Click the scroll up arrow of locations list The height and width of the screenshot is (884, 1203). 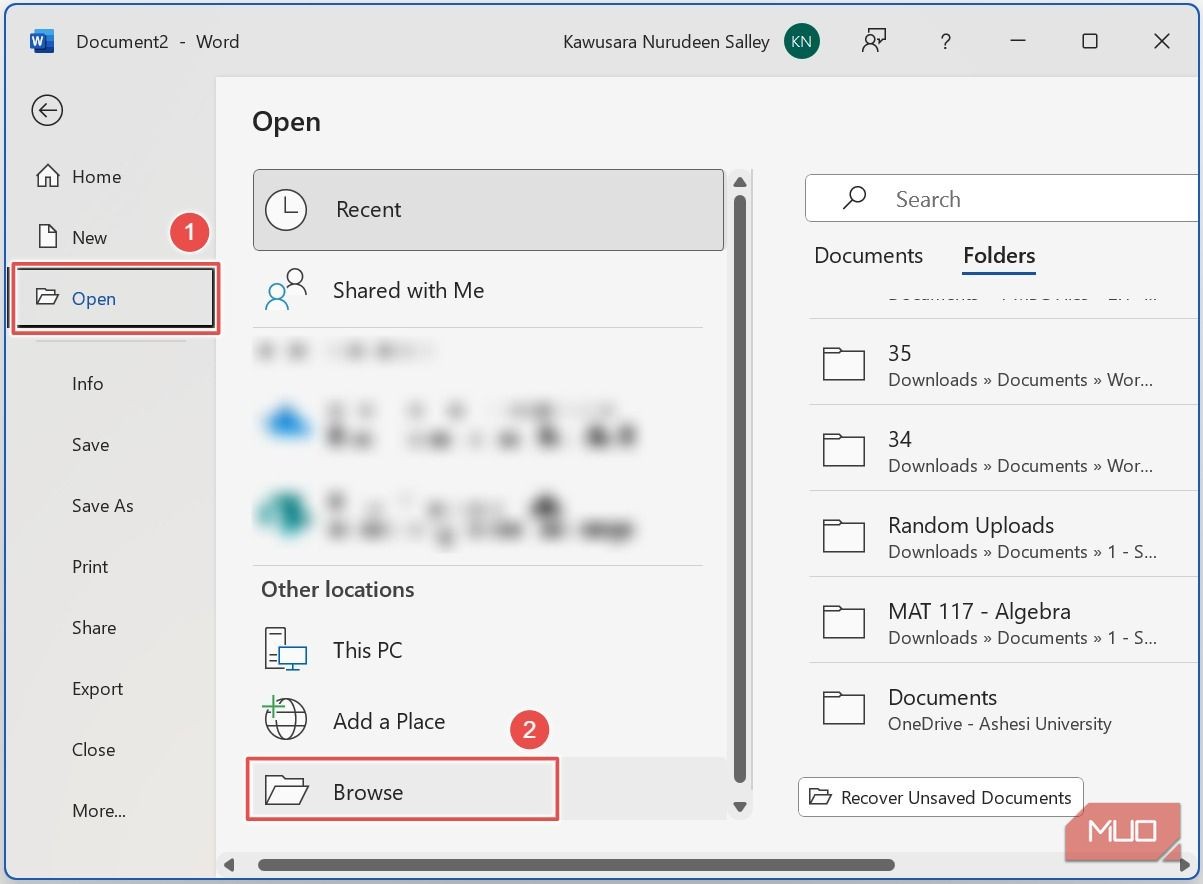point(740,182)
